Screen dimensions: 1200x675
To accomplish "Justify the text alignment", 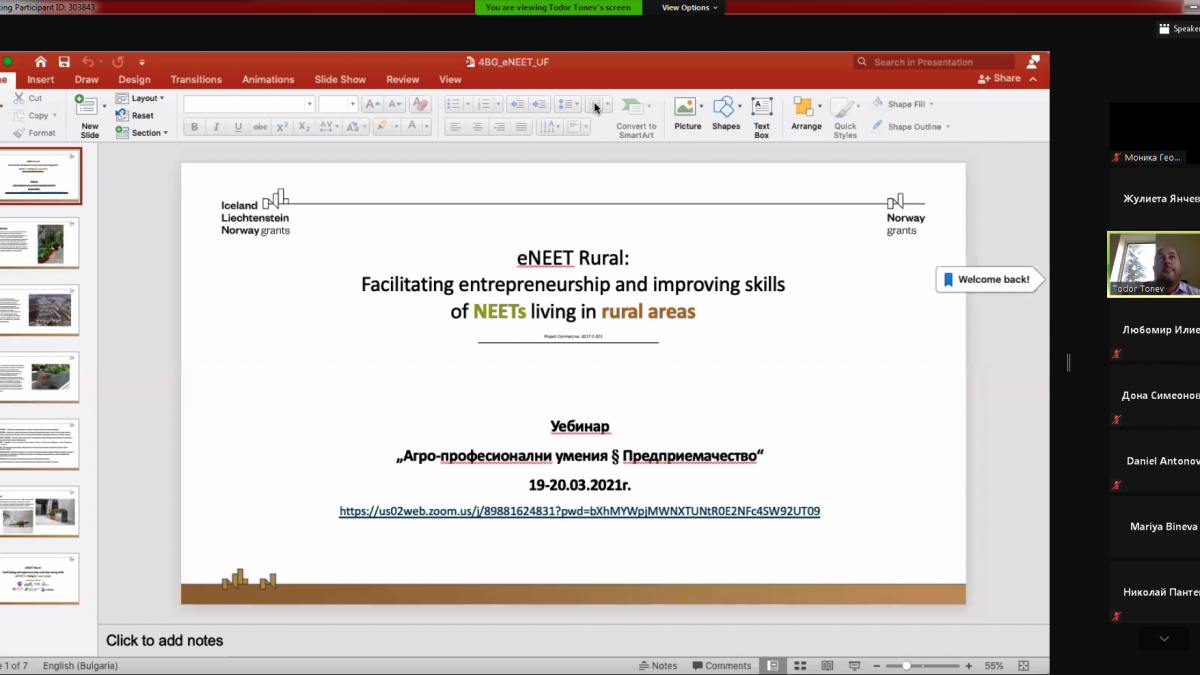I will pos(521,127).
